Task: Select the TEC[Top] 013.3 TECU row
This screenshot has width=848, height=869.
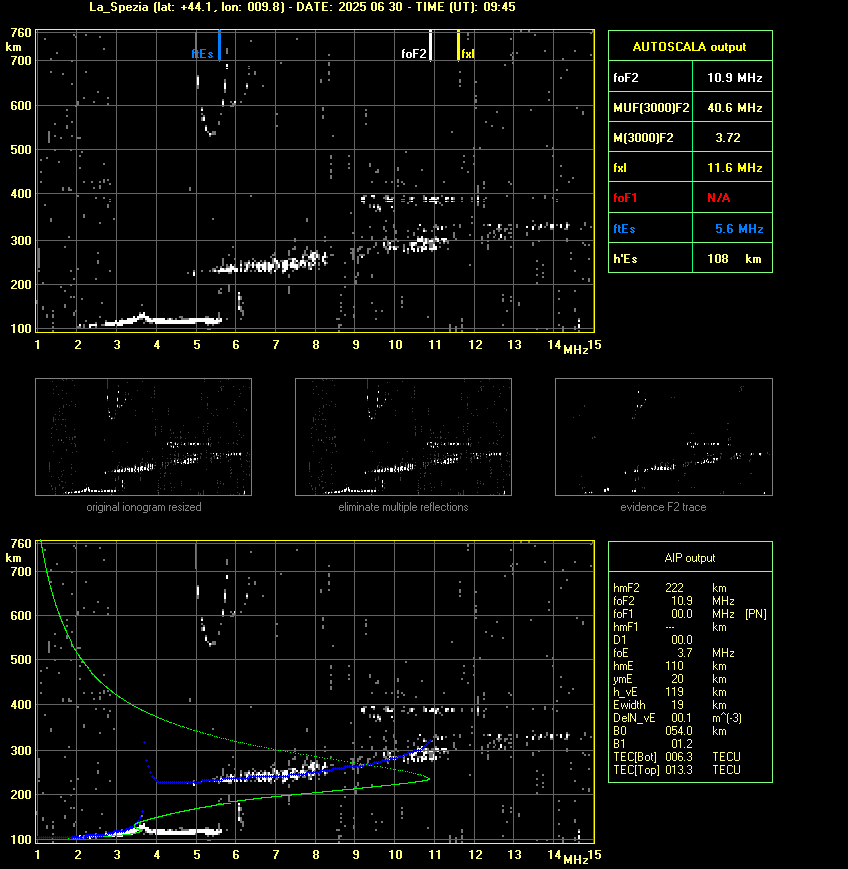Action: (x=677, y=770)
